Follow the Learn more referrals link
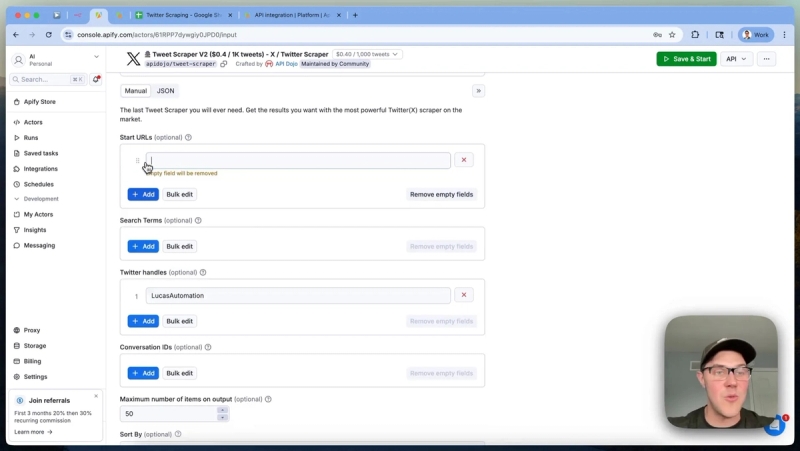This screenshot has height=451, width=800. (x=33, y=432)
